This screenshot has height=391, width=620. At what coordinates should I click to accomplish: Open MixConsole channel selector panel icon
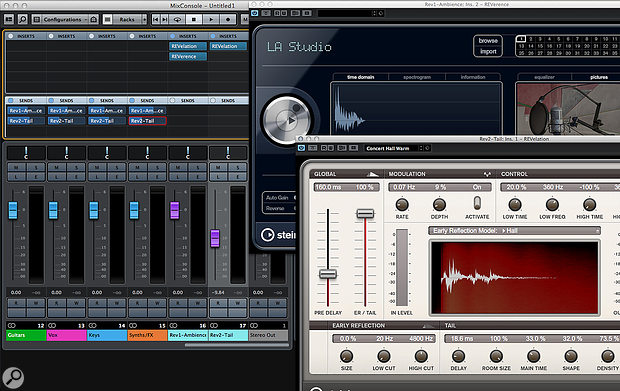click(x=9, y=19)
